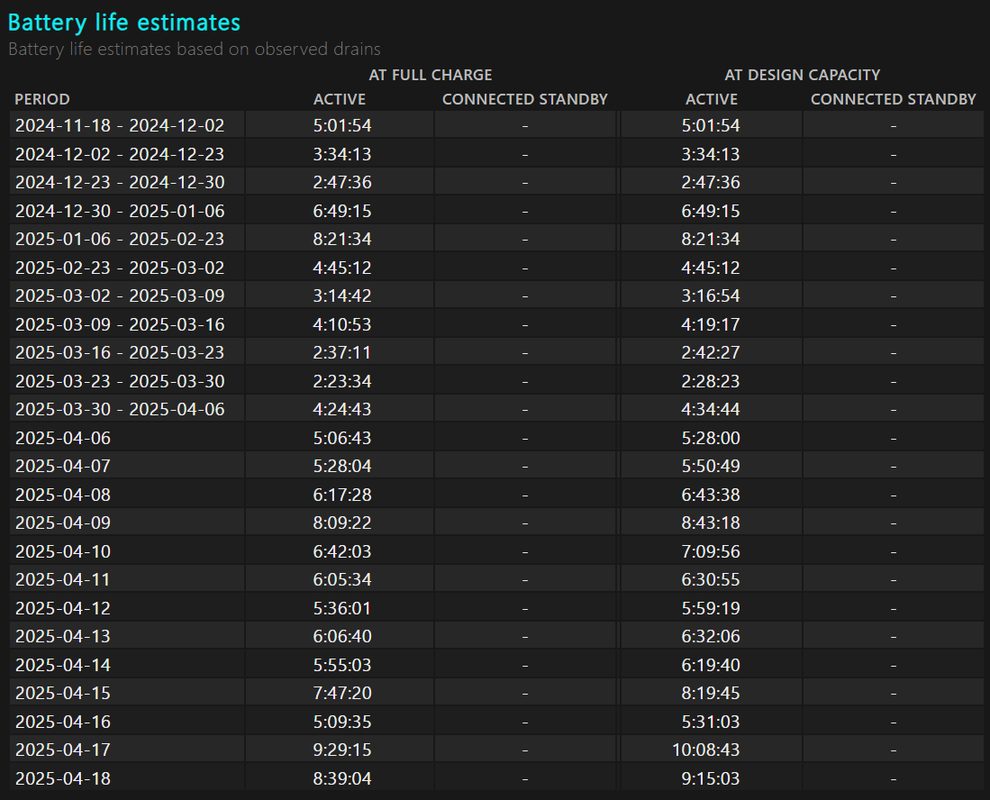Select period 2025-03-23 - 2025-03-30

120,381
